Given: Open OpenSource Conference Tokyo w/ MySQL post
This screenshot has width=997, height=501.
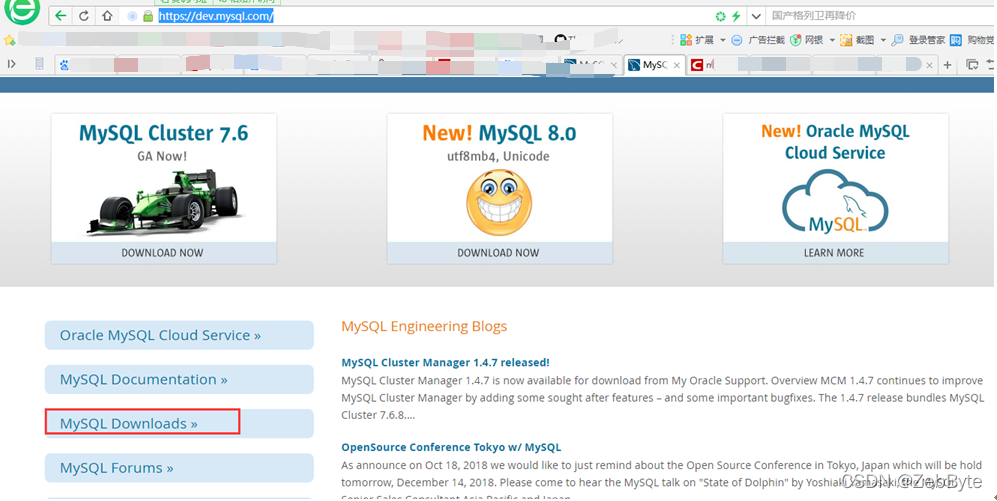Looking at the screenshot, I should click(x=451, y=447).
